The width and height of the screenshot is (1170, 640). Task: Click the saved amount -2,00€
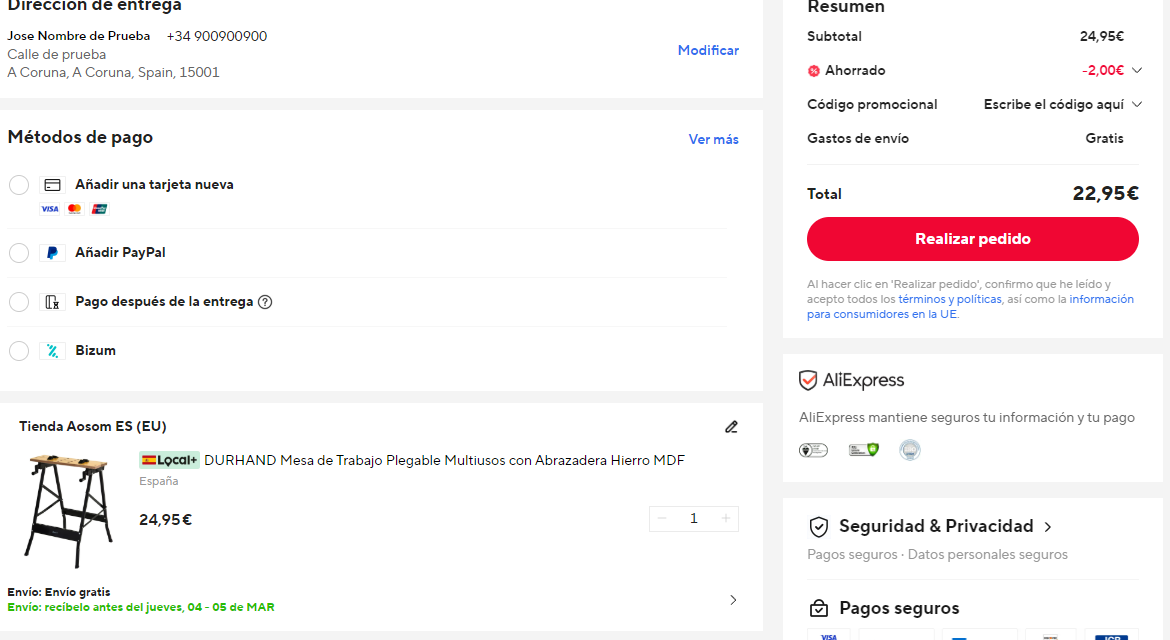click(1102, 70)
